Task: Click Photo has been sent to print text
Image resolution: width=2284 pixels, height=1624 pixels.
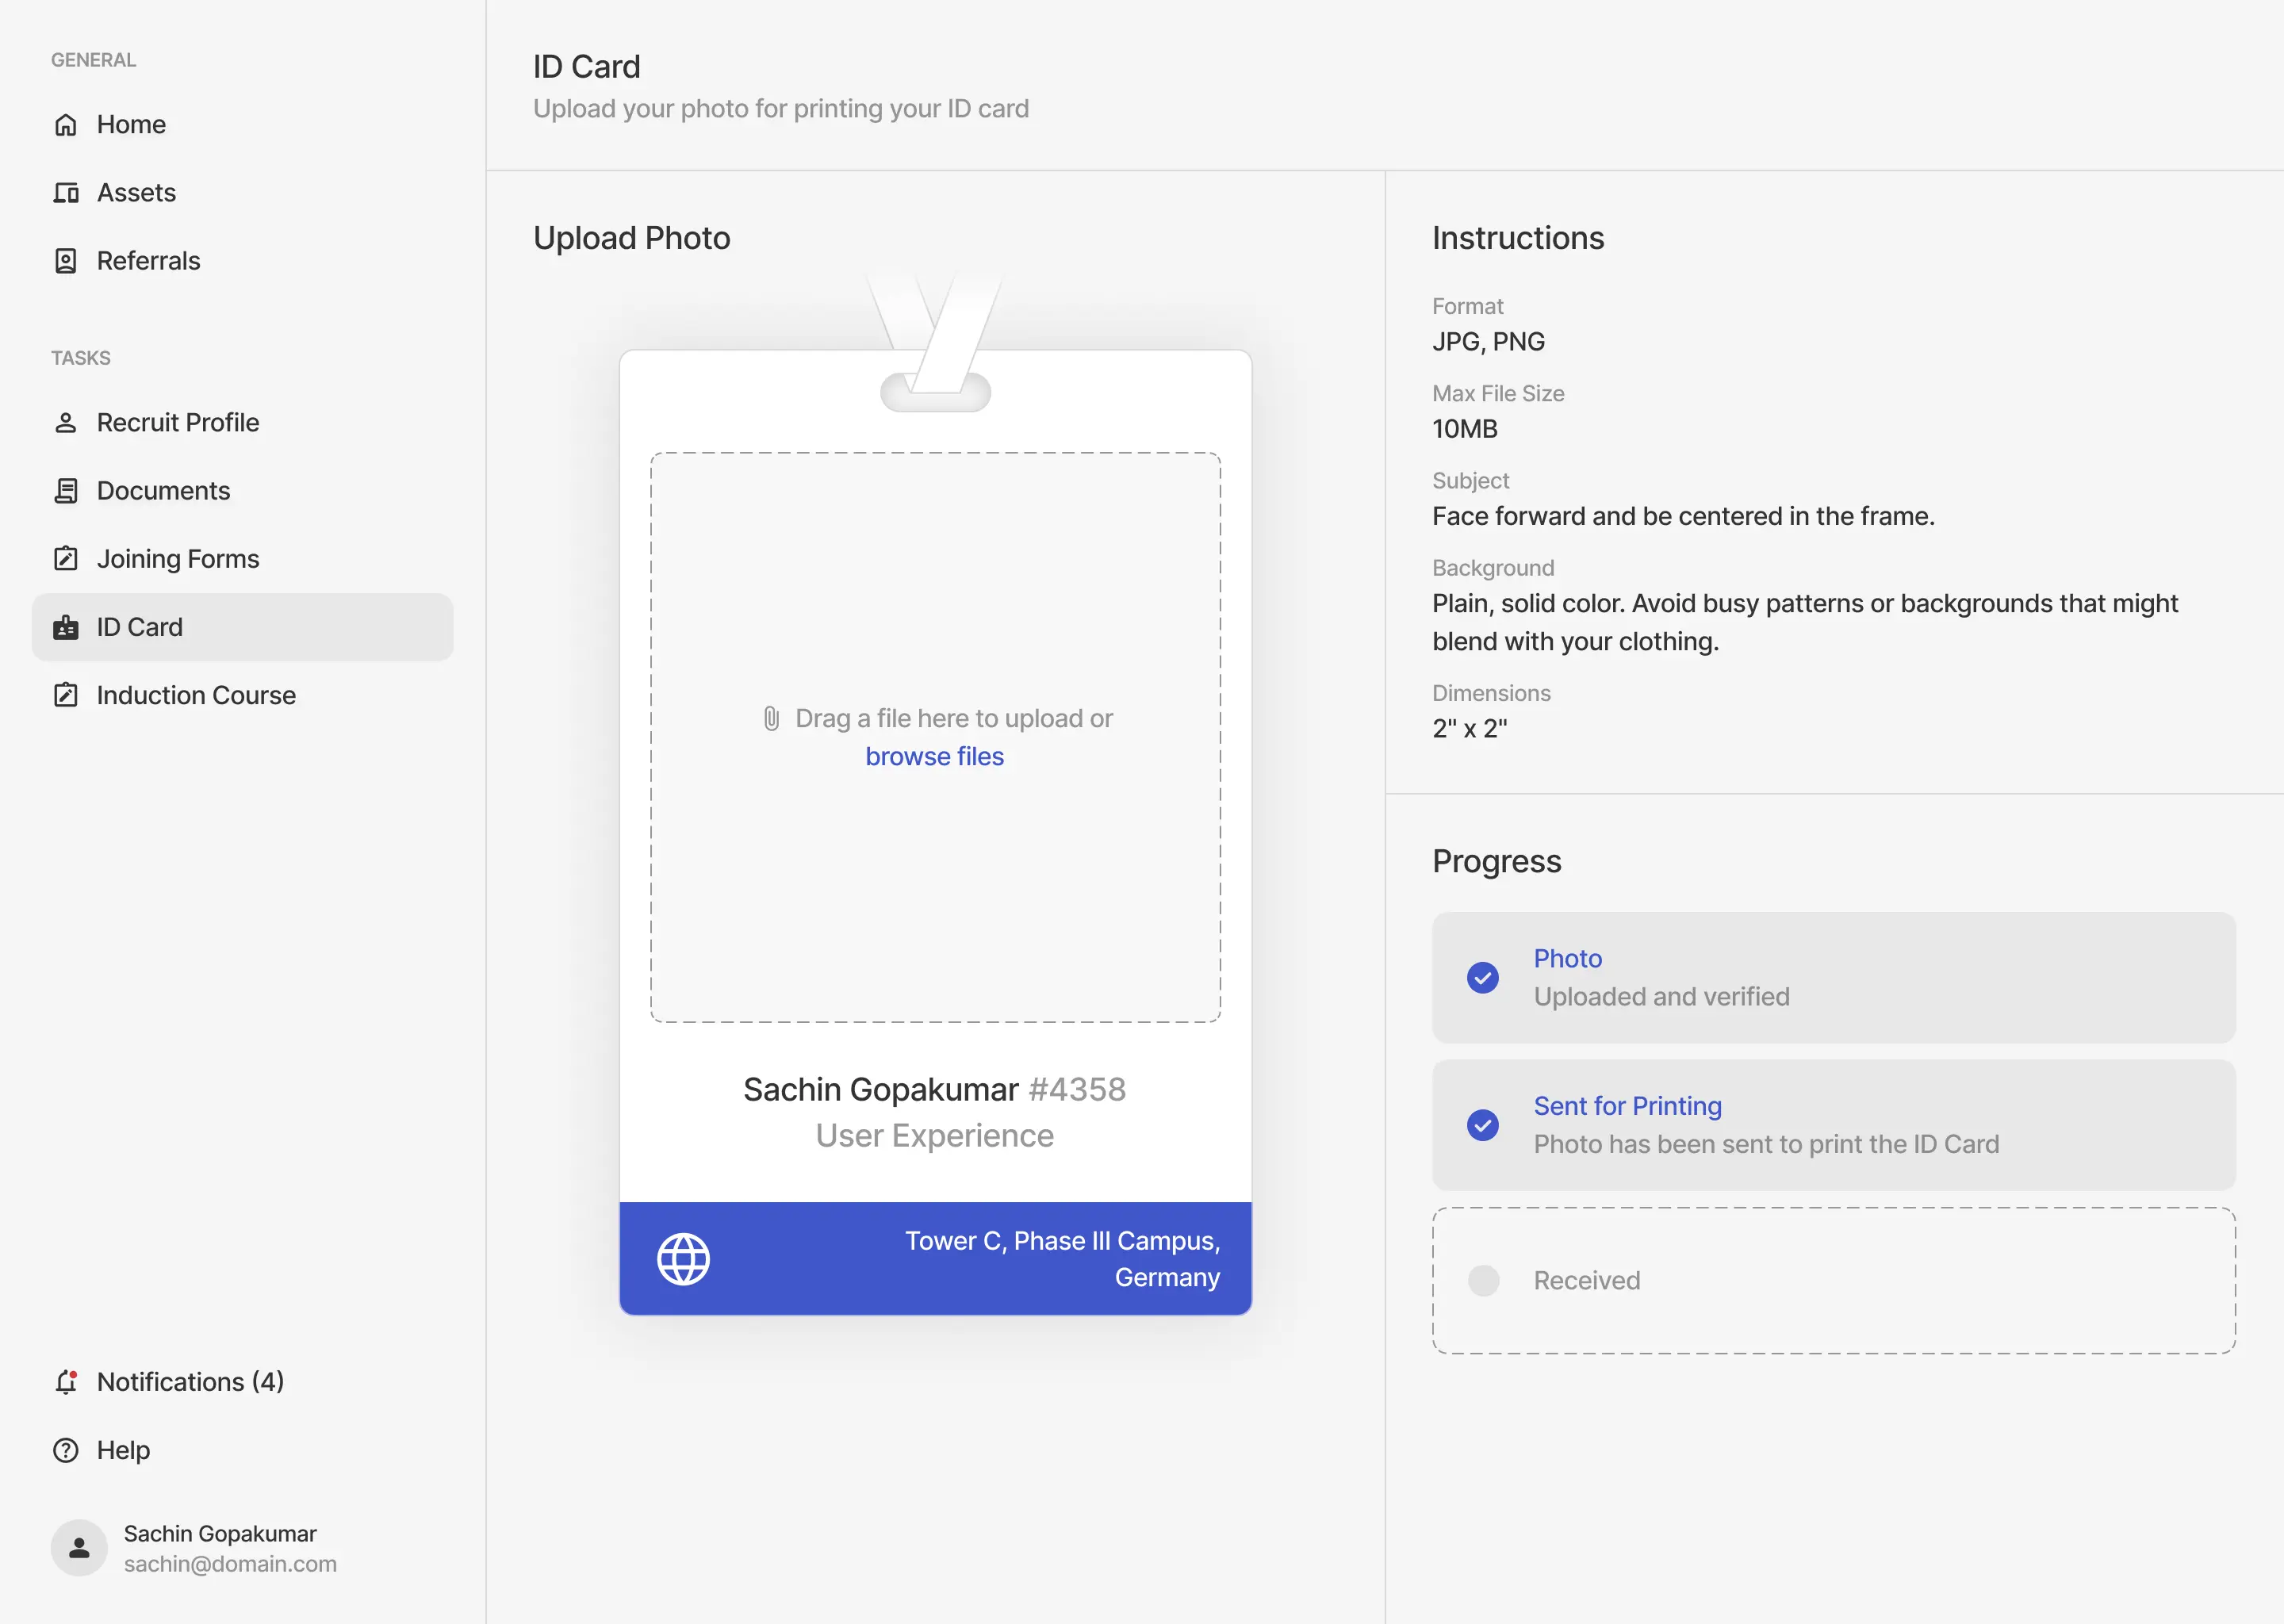Action: tap(1766, 1144)
